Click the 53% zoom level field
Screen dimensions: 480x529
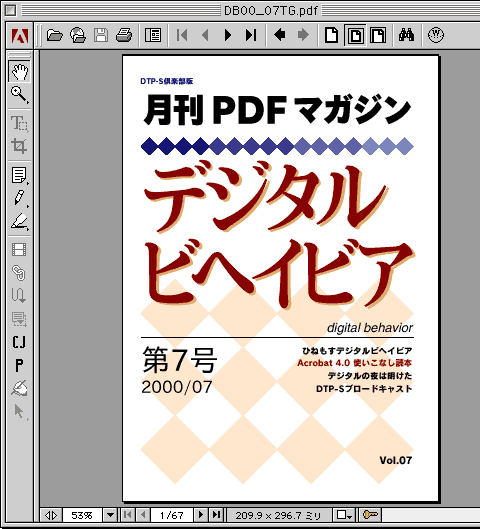coord(82,515)
